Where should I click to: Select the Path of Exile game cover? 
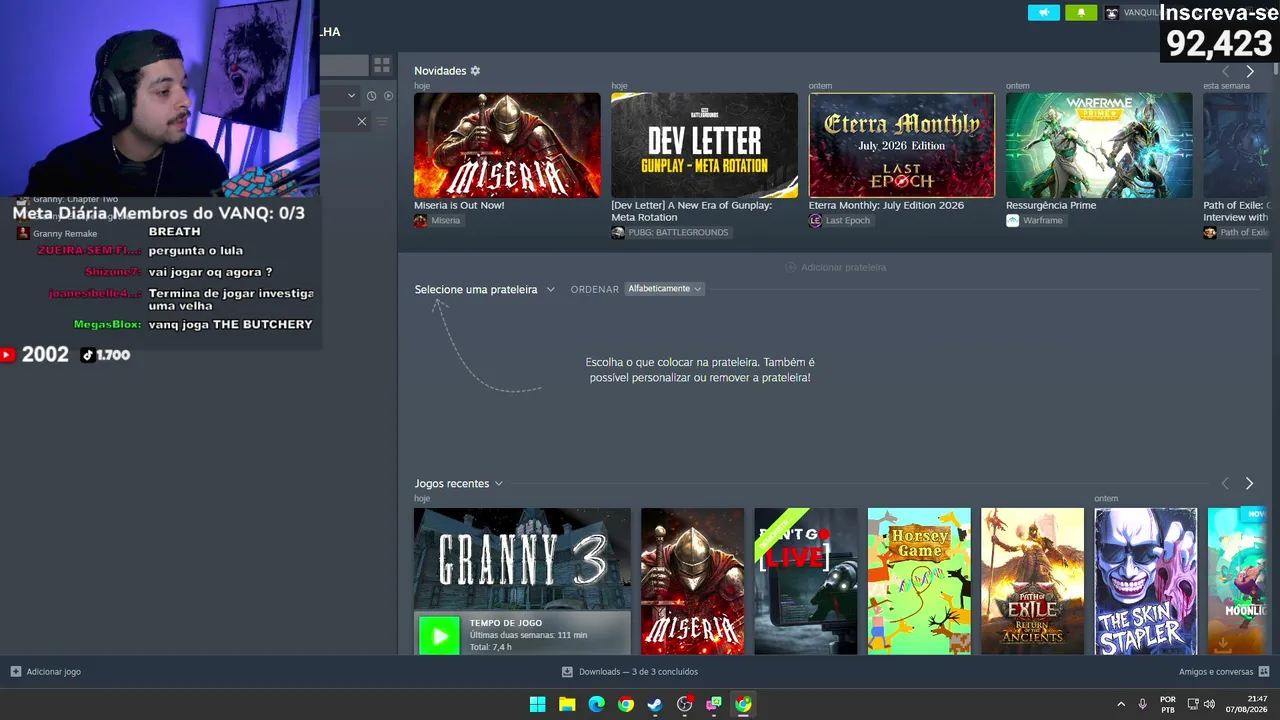pos(1032,581)
